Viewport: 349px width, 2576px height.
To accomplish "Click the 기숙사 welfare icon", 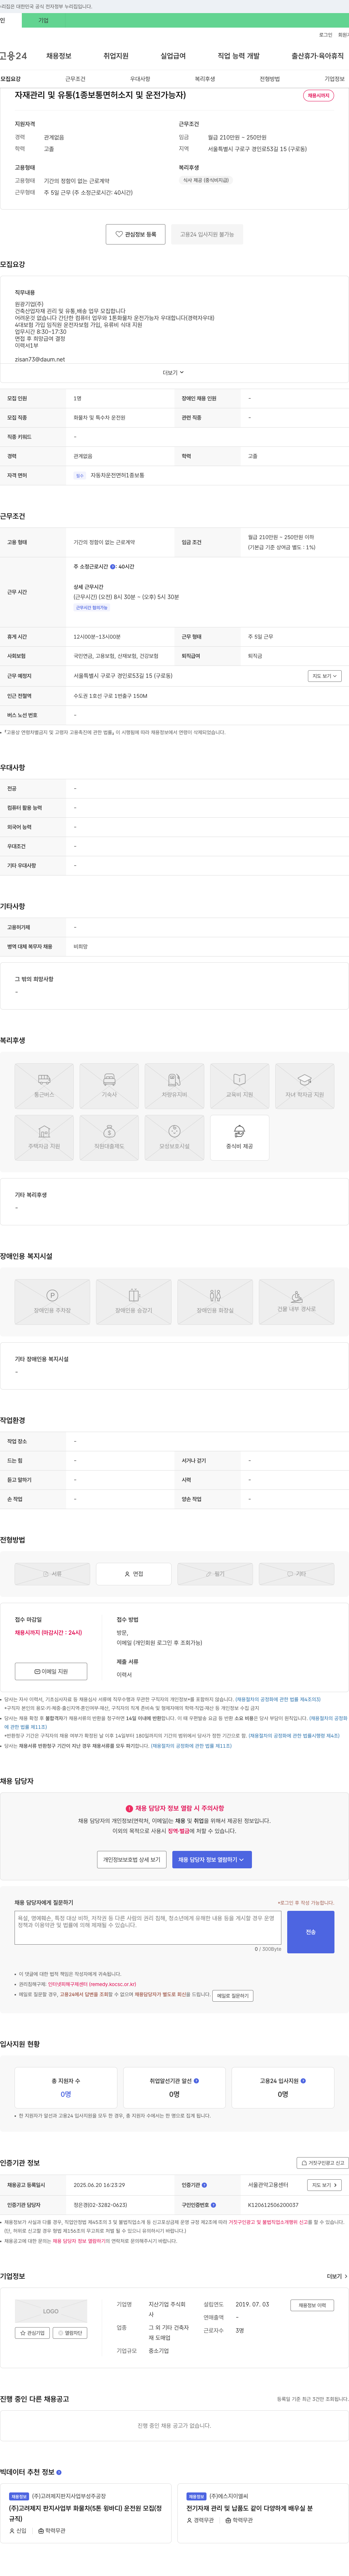I will tap(109, 1086).
